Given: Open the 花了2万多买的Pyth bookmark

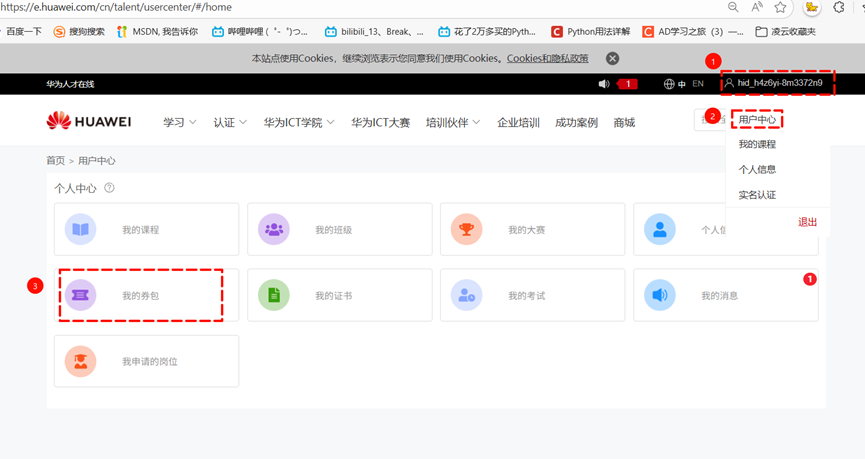Looking at the screenshot, I should [487, 31].
